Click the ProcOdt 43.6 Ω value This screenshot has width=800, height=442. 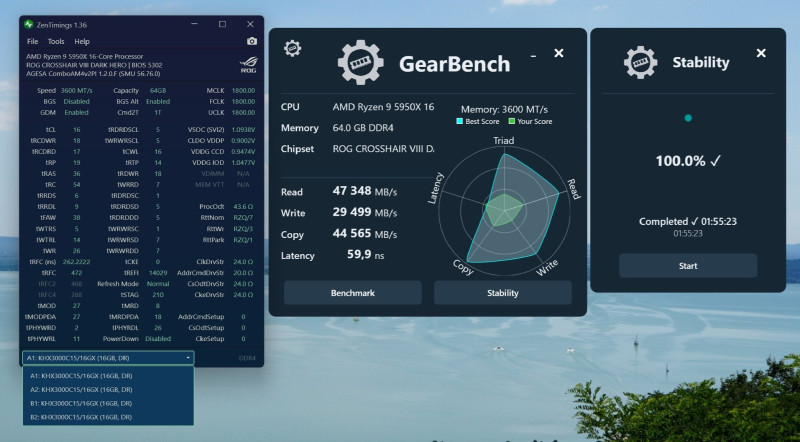pos(243,207)
